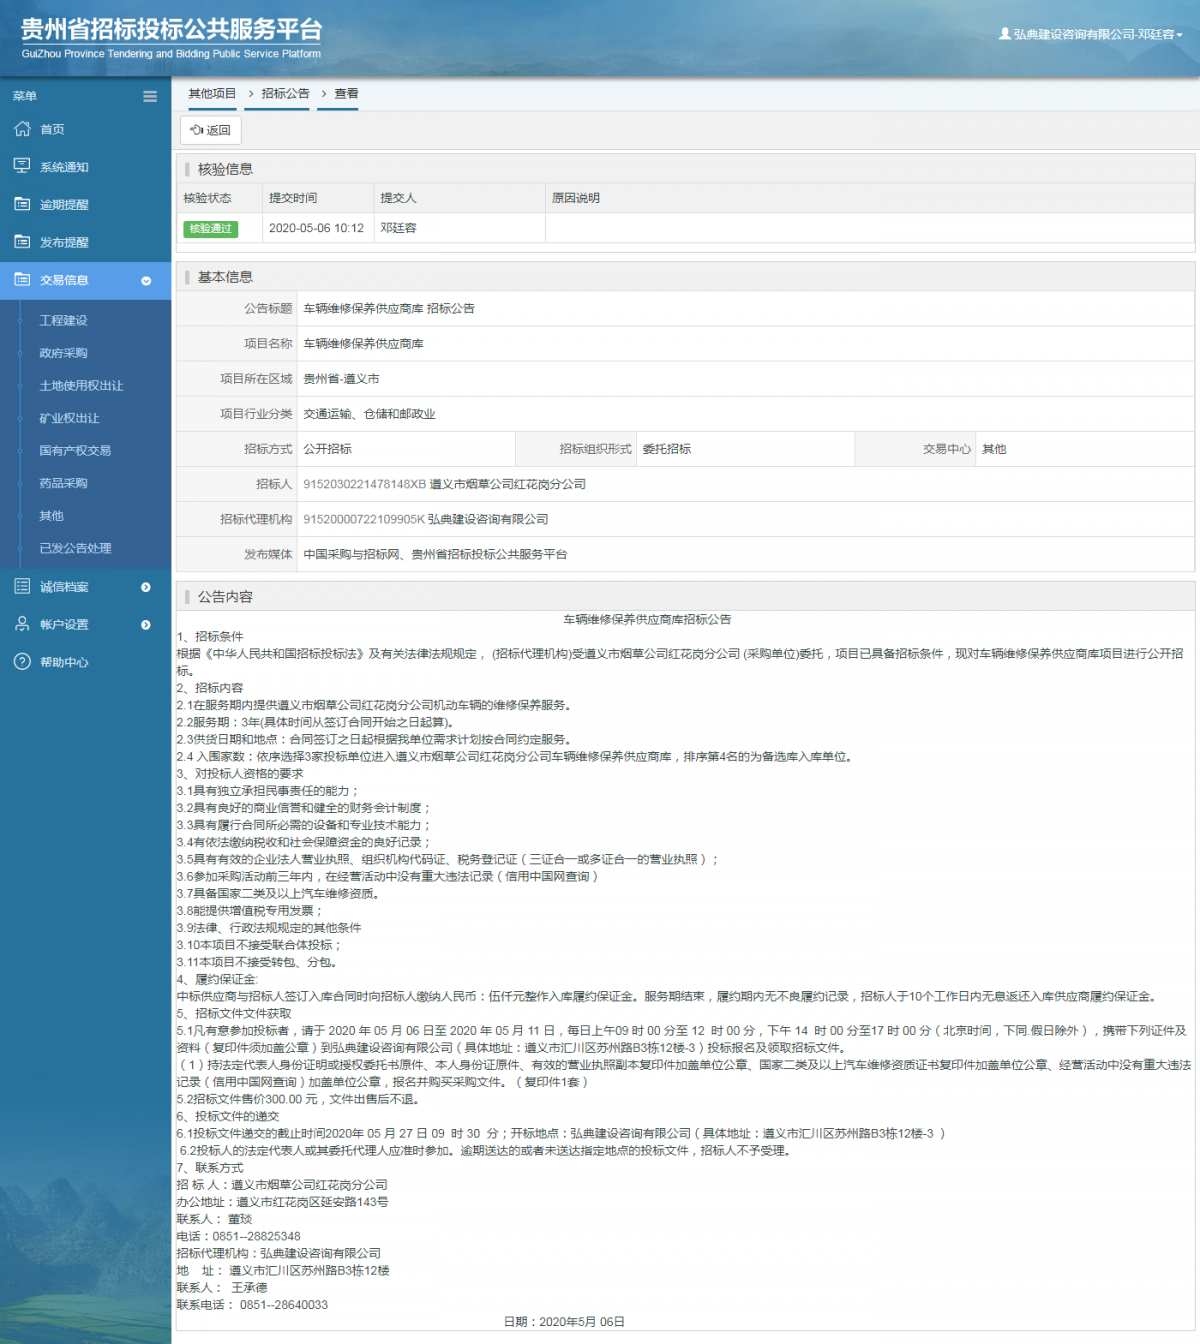This screenshot has width=1200, height=1344.
Task: Click the question mark icon beside 帮助中心
Action: pos(22,662)
